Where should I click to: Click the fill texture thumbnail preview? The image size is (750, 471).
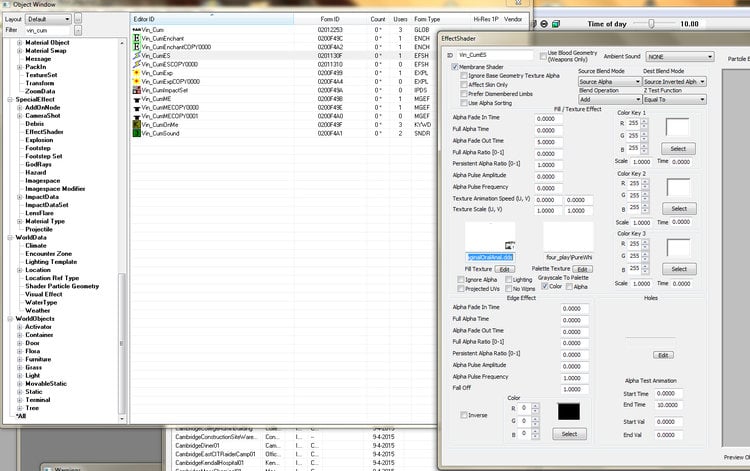(490, 237)
